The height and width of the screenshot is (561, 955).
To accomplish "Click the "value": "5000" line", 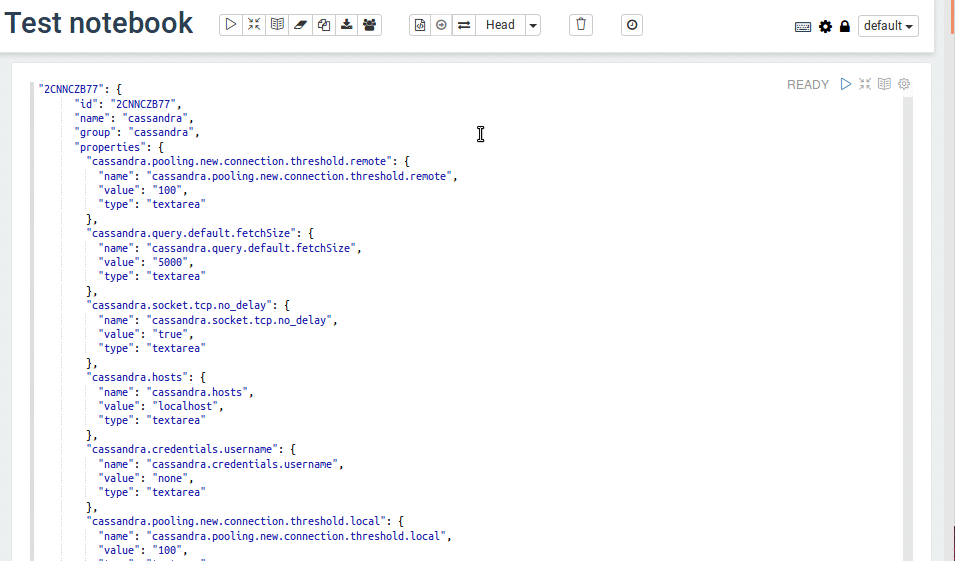I will click(x=146, y=262).
